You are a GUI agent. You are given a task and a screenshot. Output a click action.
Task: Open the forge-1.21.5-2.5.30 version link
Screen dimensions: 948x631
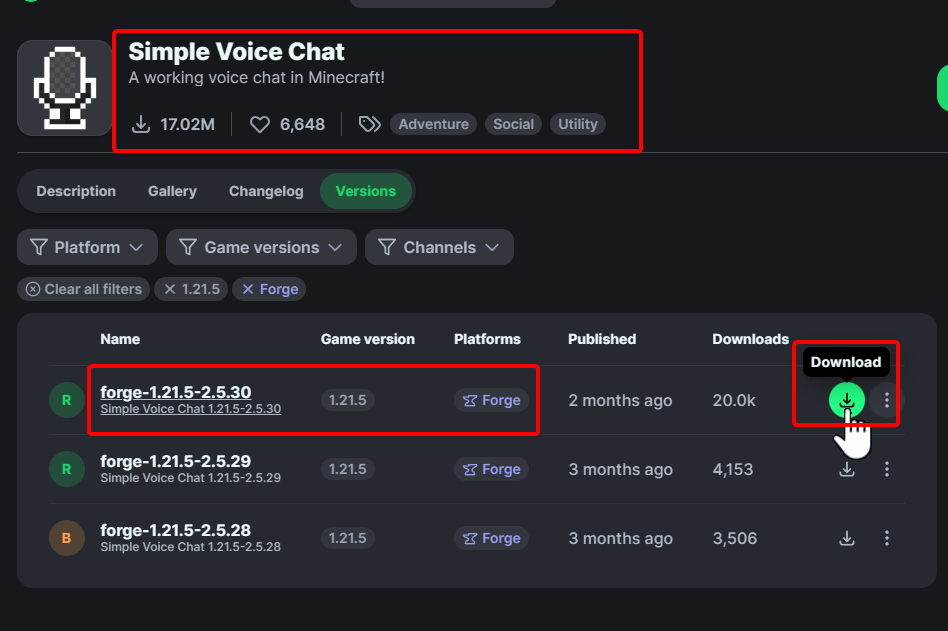coord(176,392)
